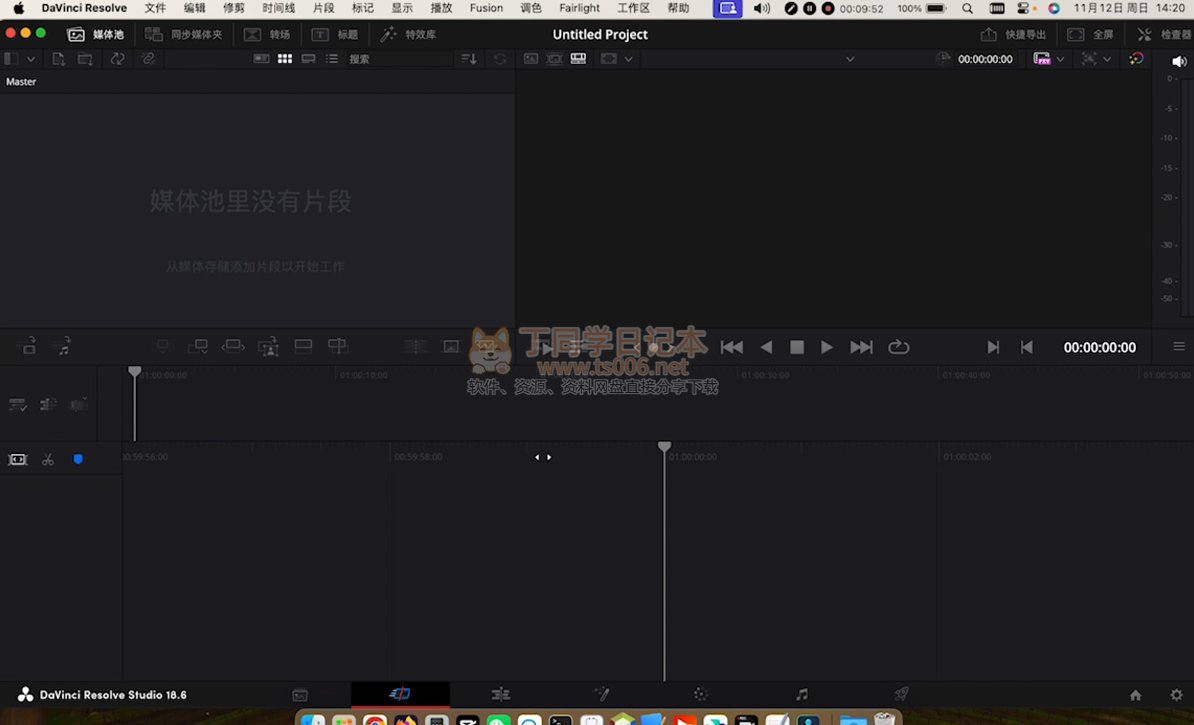
Task: Click the import media file icon
Action: 59,59
